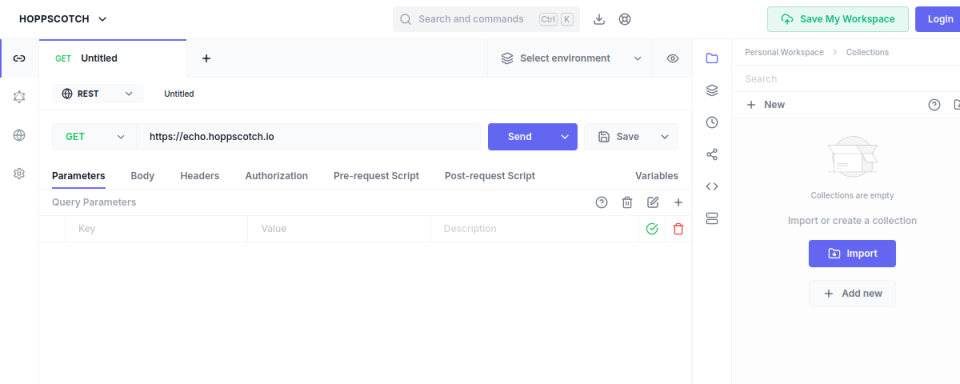Switch to the Parameters tab
The image size is (960, 384).
[x=78, y=176]
